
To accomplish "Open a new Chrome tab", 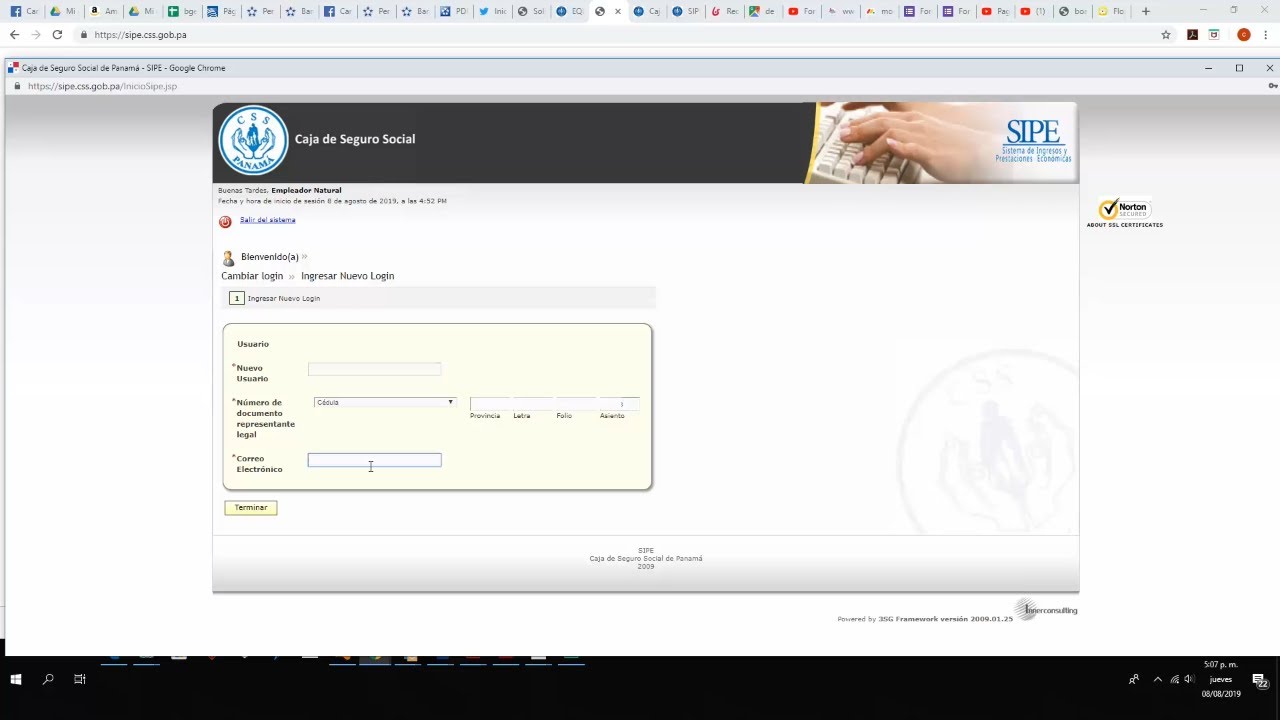I will point(1146,11).
